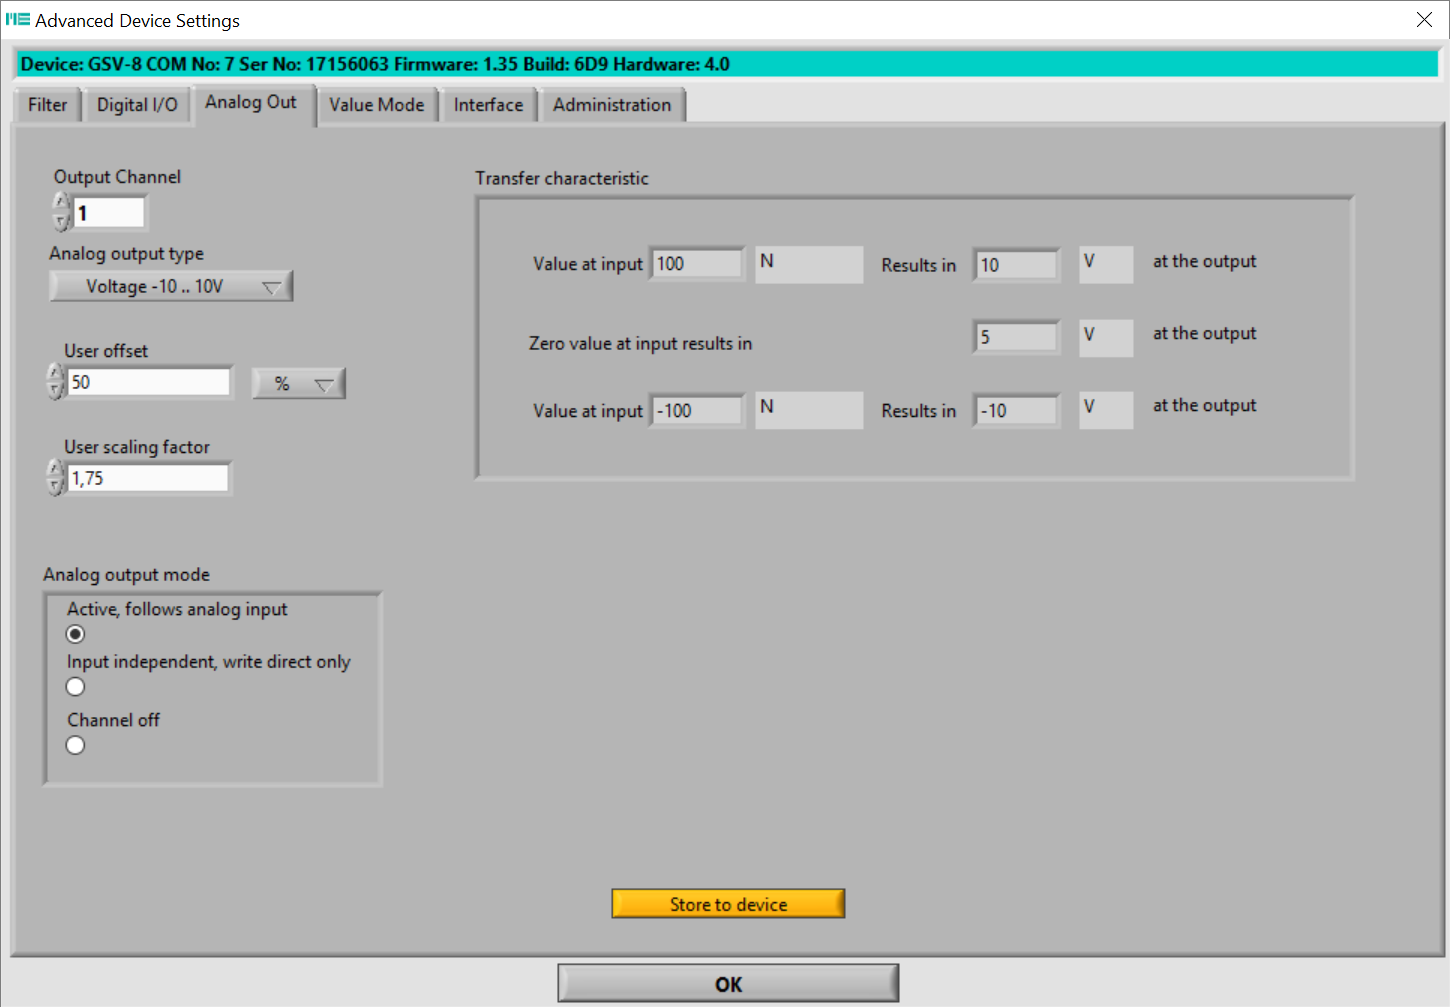Open the Digital I/O tab
1450x1007 pixels.
(x=137, y=105)
